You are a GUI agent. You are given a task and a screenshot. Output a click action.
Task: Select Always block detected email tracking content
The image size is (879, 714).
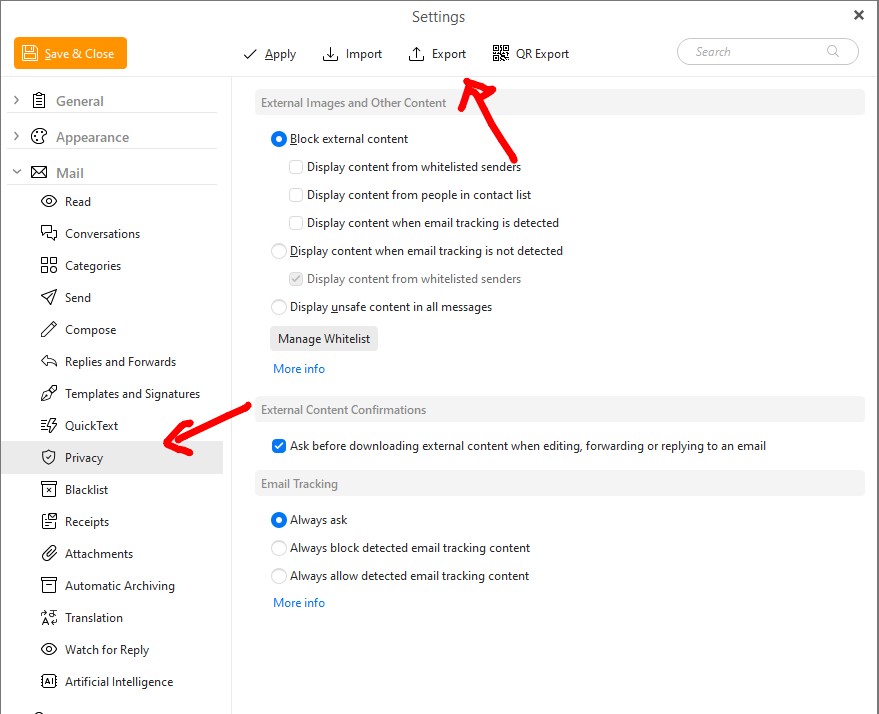click(279, 548)
